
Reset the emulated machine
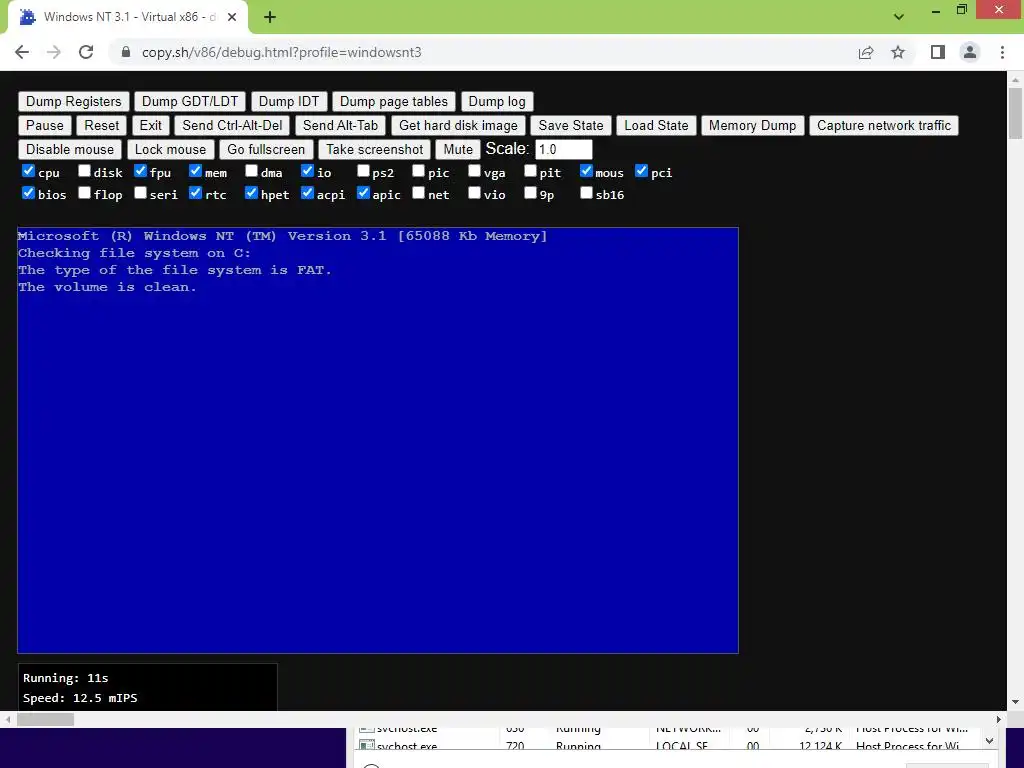[x=102, y=125]
